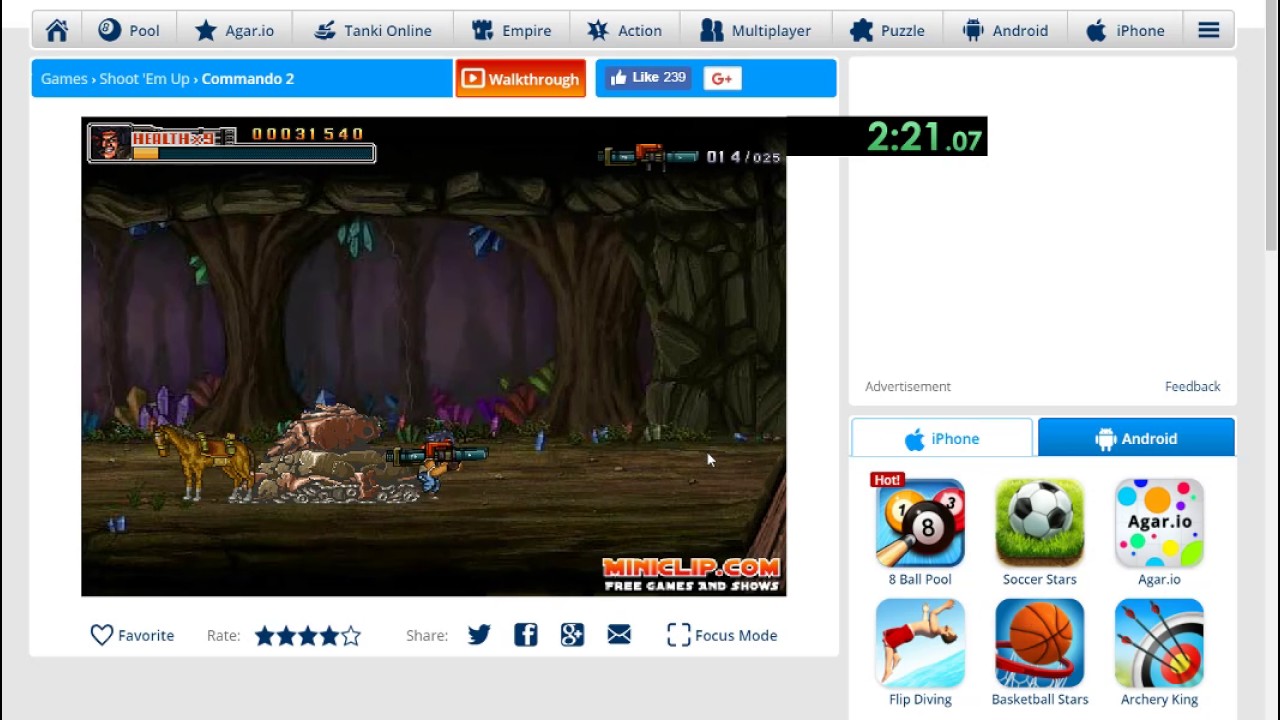Rate the game five stars
This screenshot has width=1280, height=720.
click(351, 635)
